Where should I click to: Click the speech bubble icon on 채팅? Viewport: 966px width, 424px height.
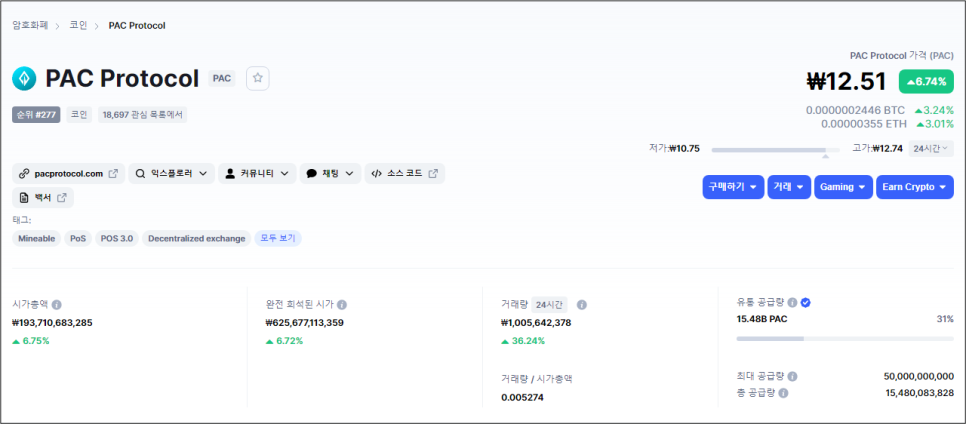(x=312, y=174)
